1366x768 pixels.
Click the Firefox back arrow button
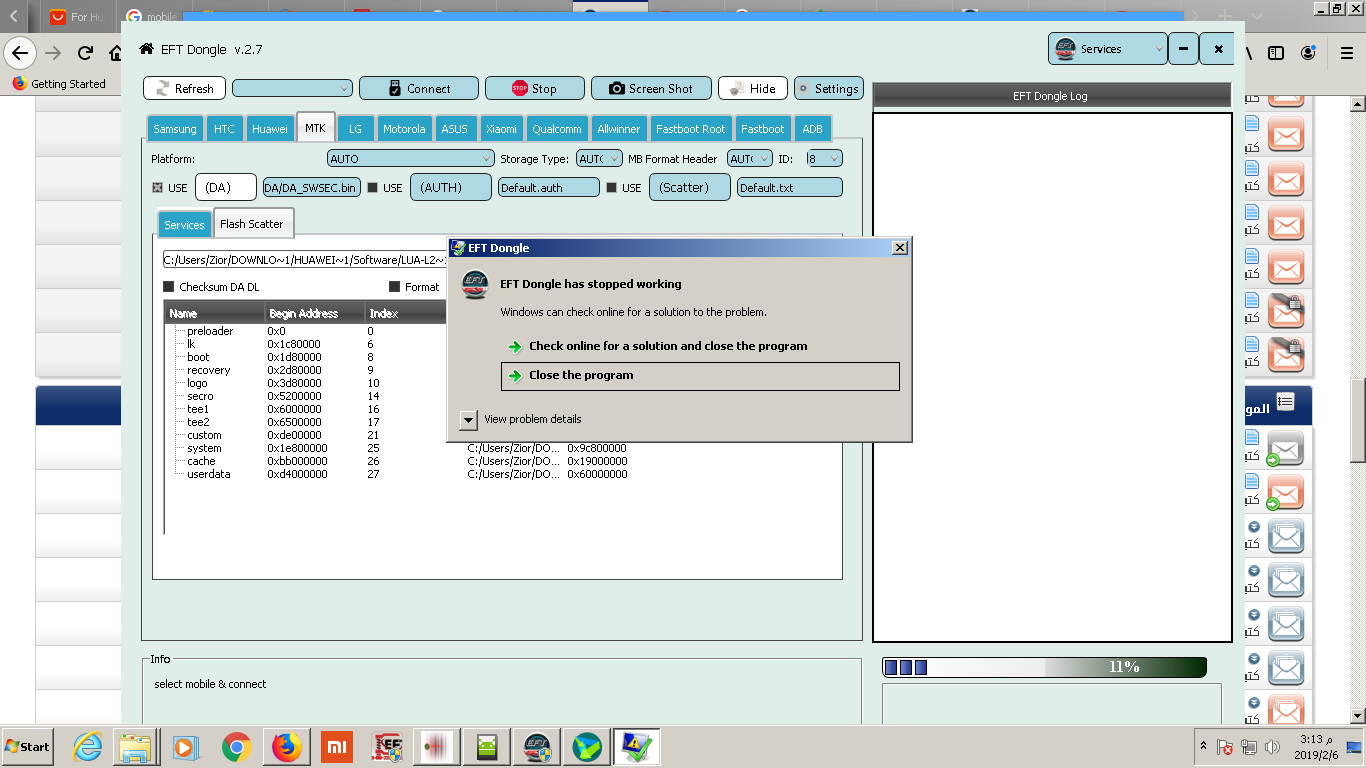coord(20,53)
